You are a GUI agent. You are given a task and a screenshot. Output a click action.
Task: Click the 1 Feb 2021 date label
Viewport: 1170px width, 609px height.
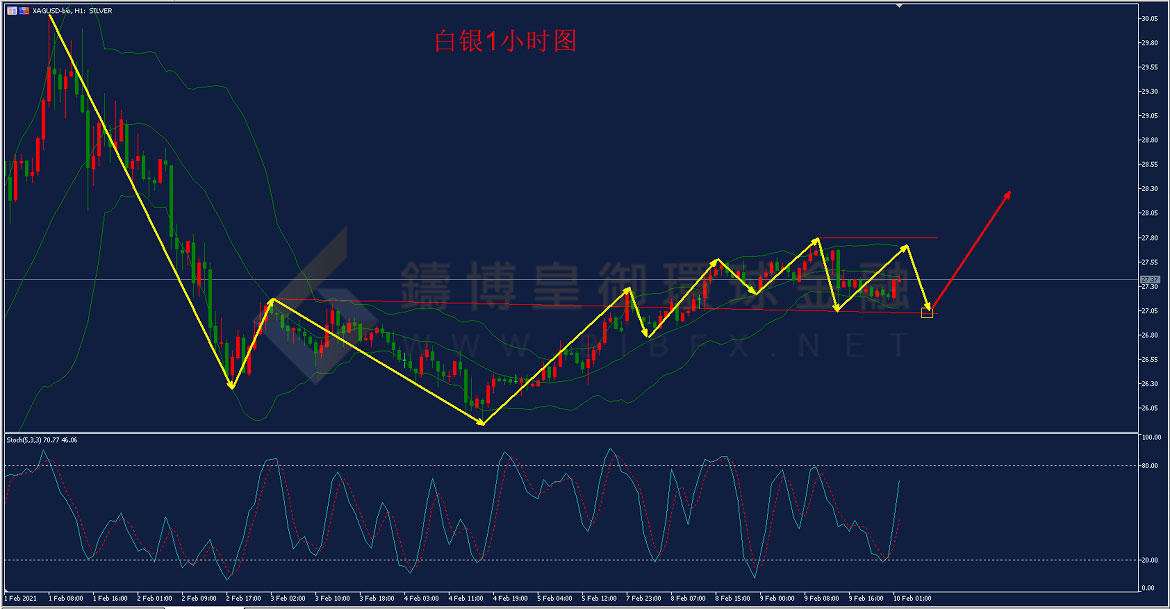[x=23, y=598]
